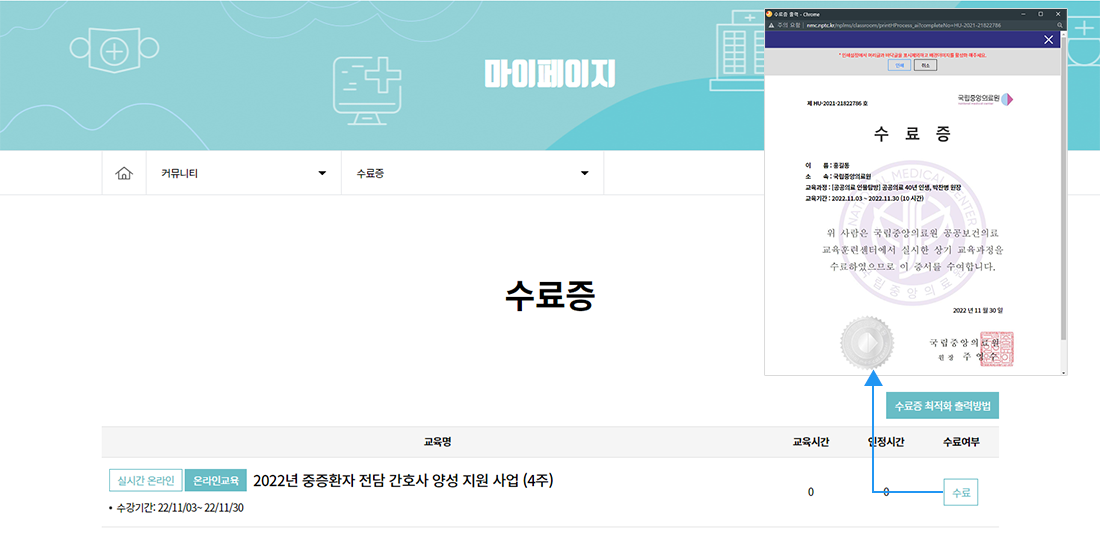This screenshot has width=1100, height=545.
Task: Click the 온라인교육 tag
Action: point(216,480)
